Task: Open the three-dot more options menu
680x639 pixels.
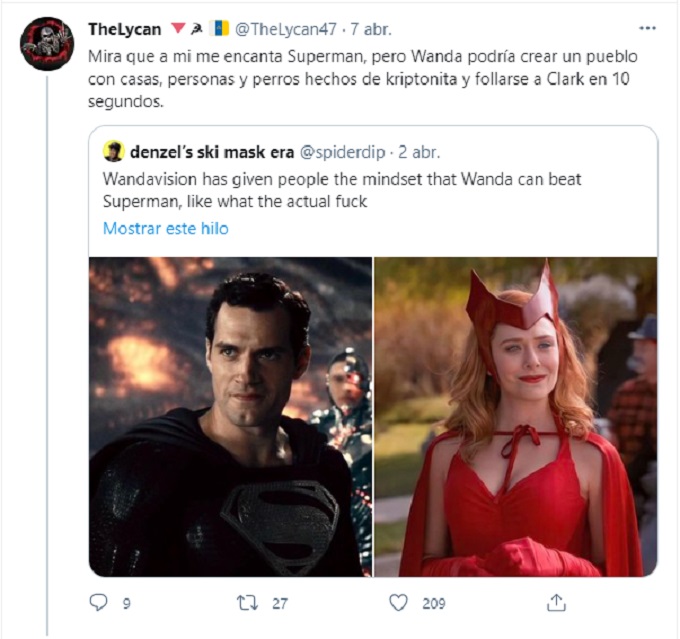Action: tap(647, 29)
